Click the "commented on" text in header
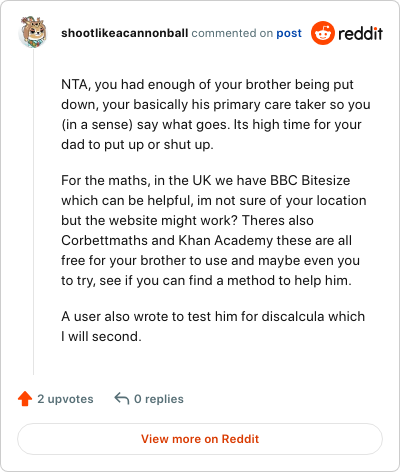This screenshot has width=400, height=472. [232, 33]
